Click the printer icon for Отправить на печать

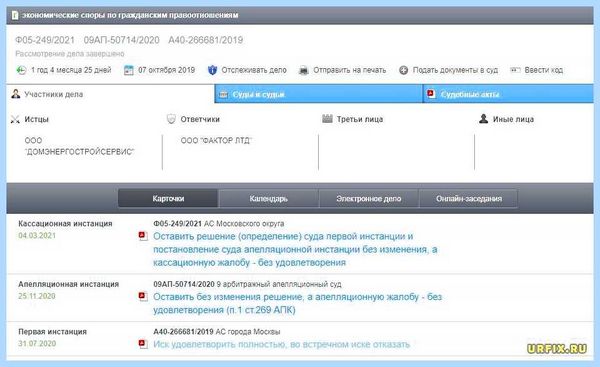[303, 70]
